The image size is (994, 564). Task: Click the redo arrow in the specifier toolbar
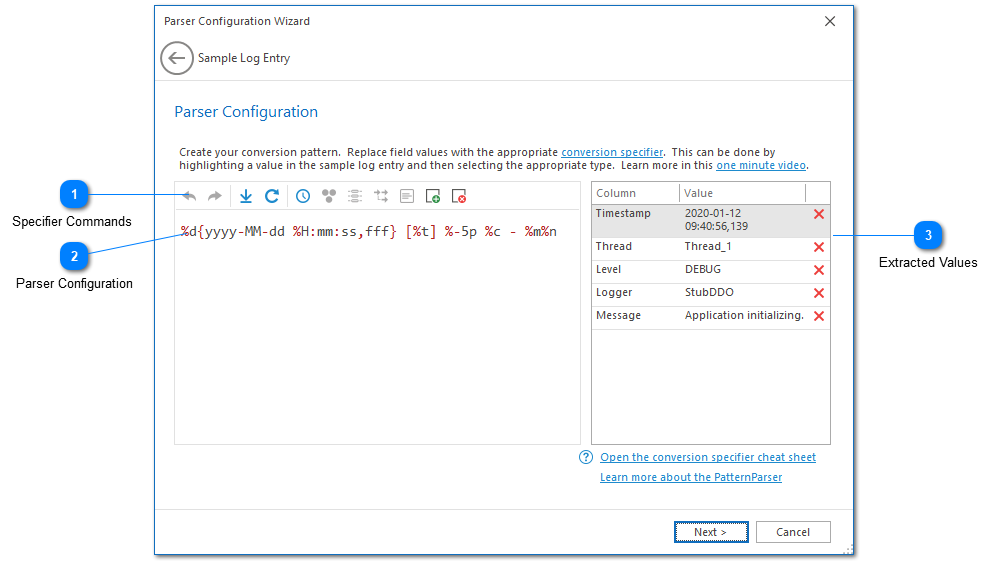coord(215,196)
